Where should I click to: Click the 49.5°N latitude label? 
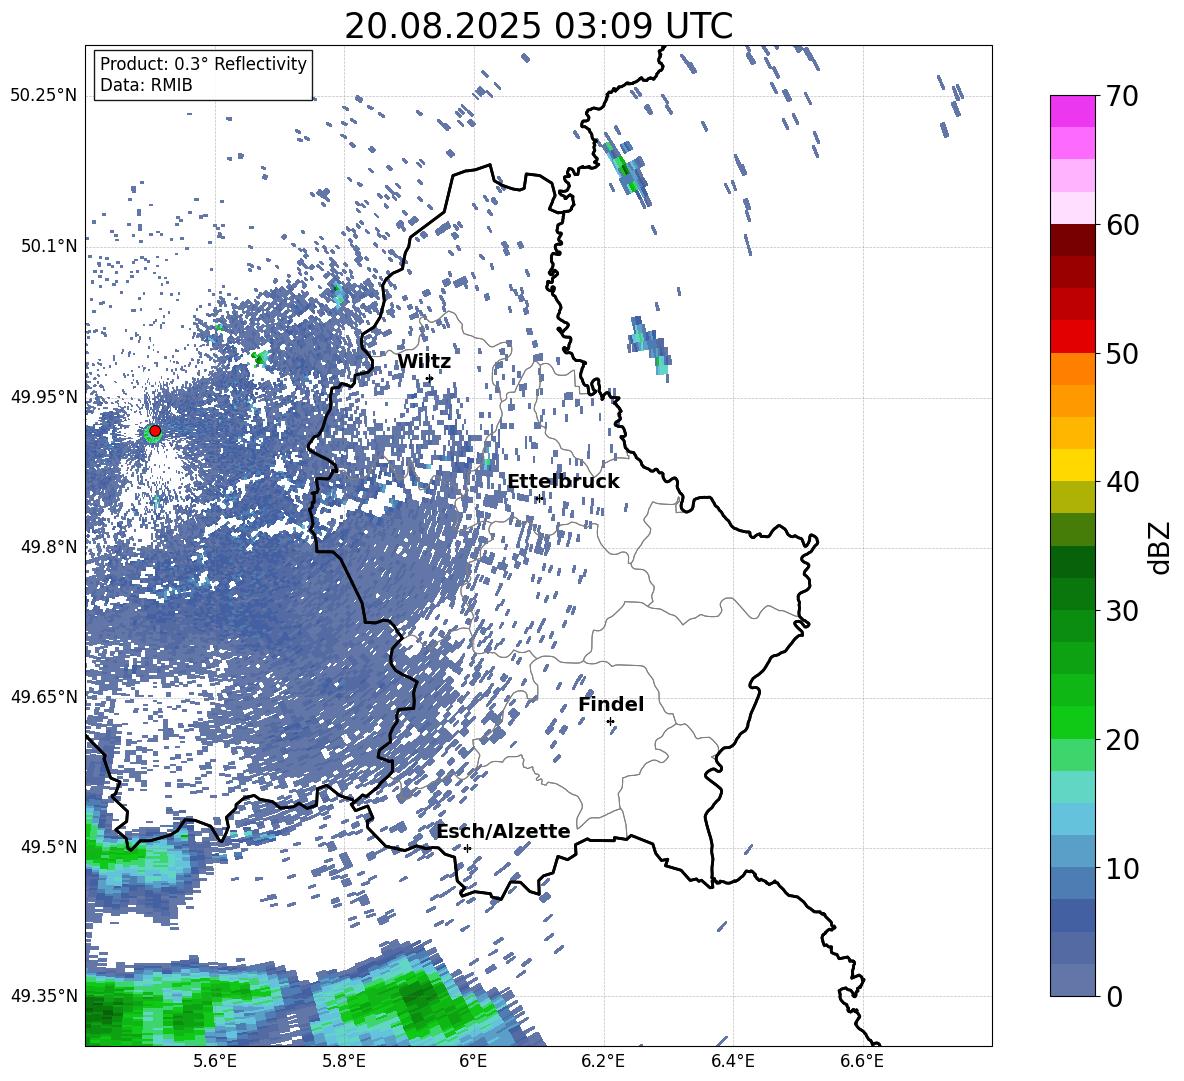pos(49,846)
